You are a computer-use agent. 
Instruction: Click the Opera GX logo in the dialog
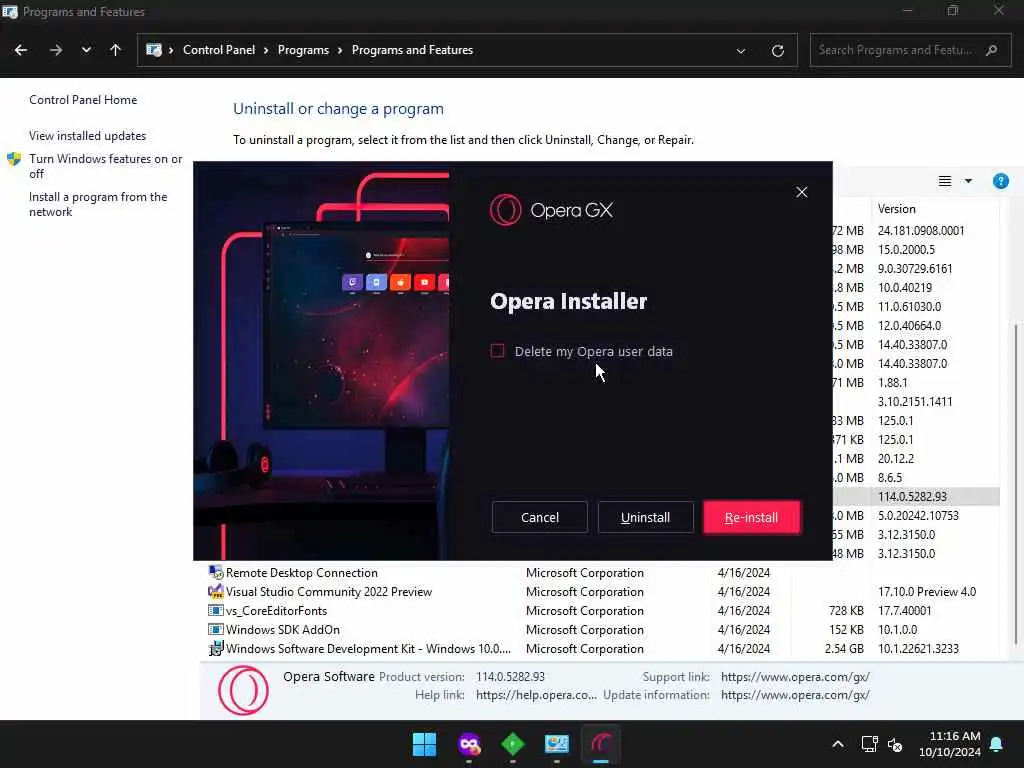coord(551,210)
